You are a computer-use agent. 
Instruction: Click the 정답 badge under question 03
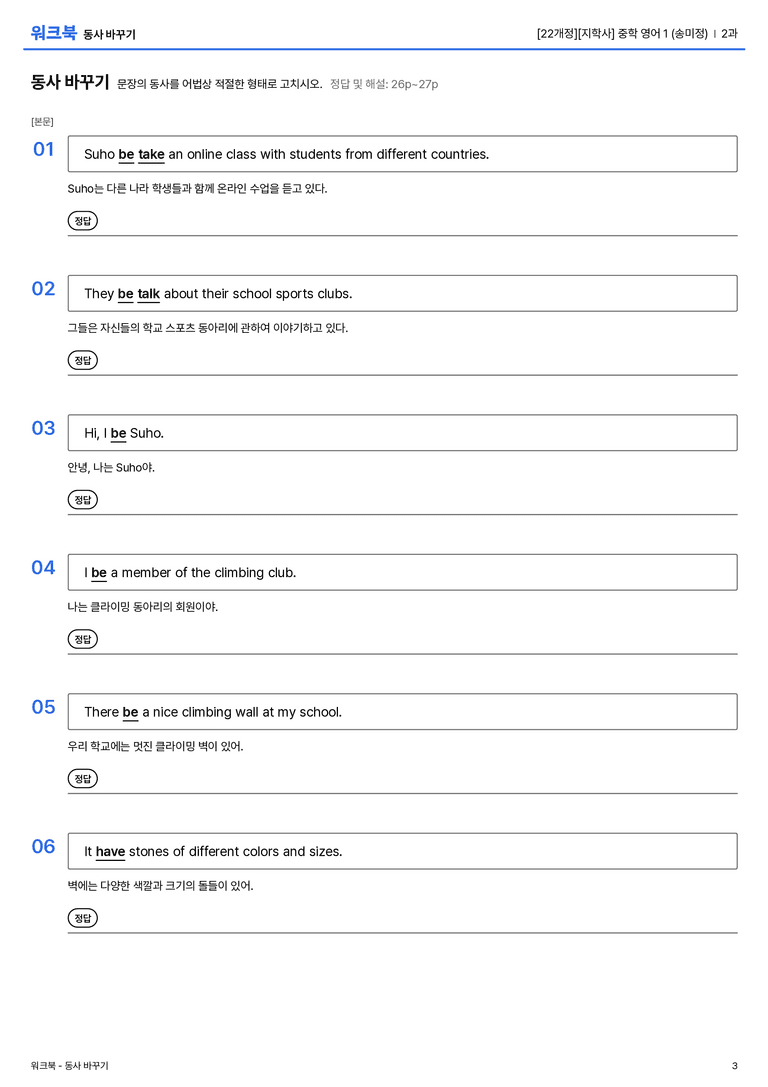pyautogui.click(x=82, y=499)
